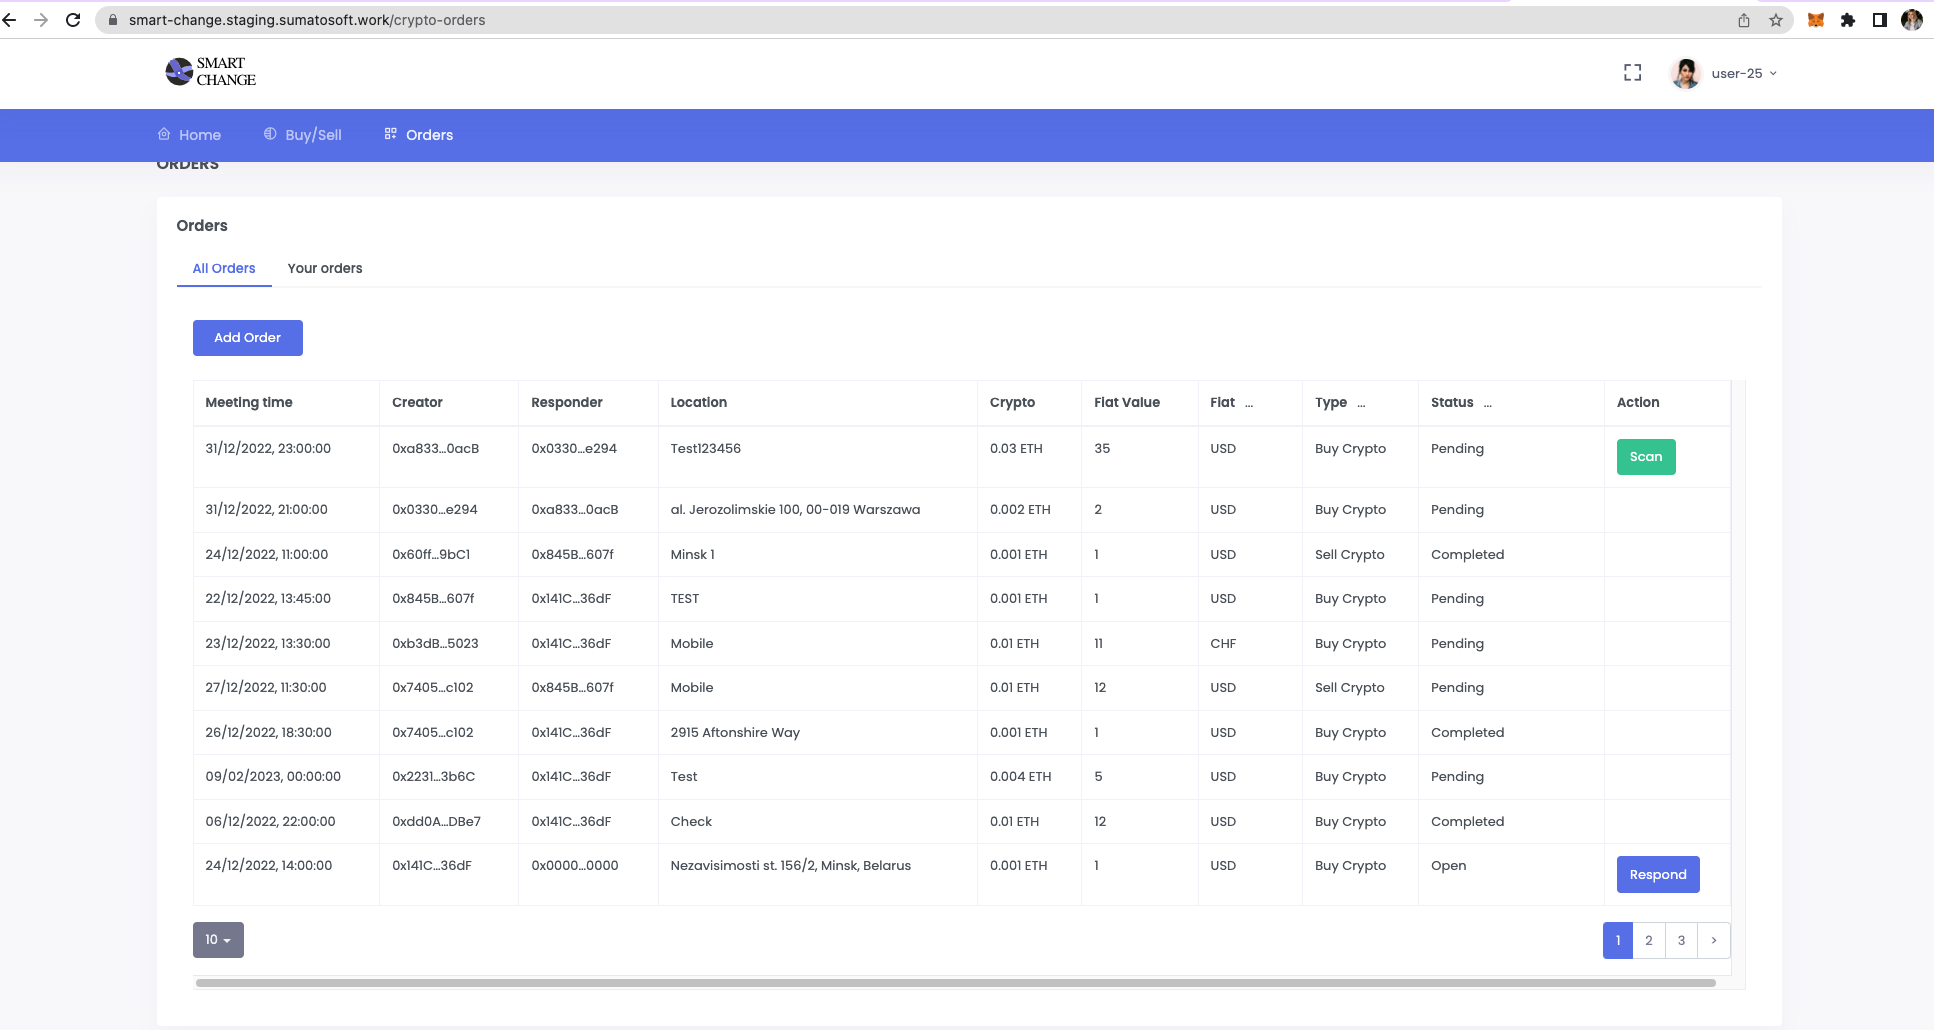Screen dimensions: 1934x1030
Task: Go to Home in the navigation bar
Action: [x=190, y=135]
